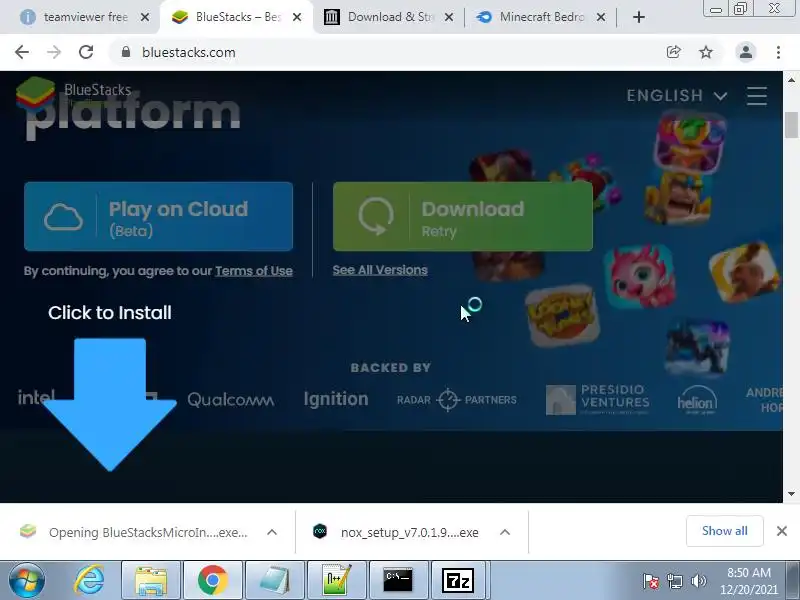Screen dimensions: 800x600
Task: Open Windows Explorer from taskbar
Action: (x=151, y=580)
